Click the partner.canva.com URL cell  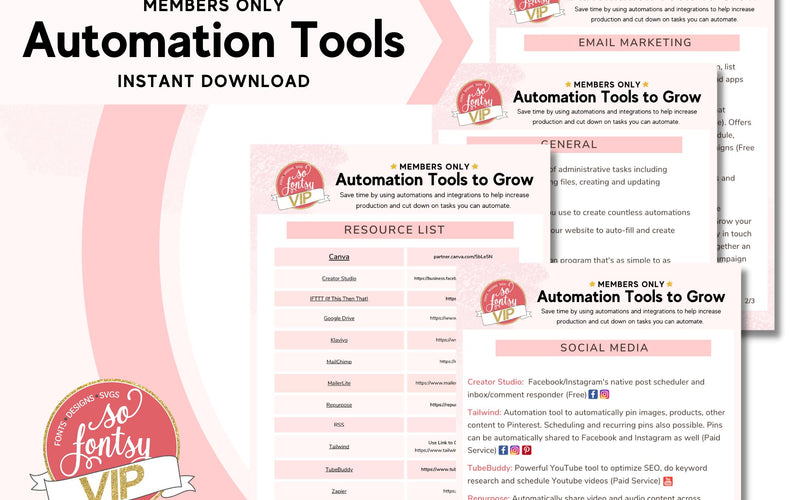tap(462, 257)
